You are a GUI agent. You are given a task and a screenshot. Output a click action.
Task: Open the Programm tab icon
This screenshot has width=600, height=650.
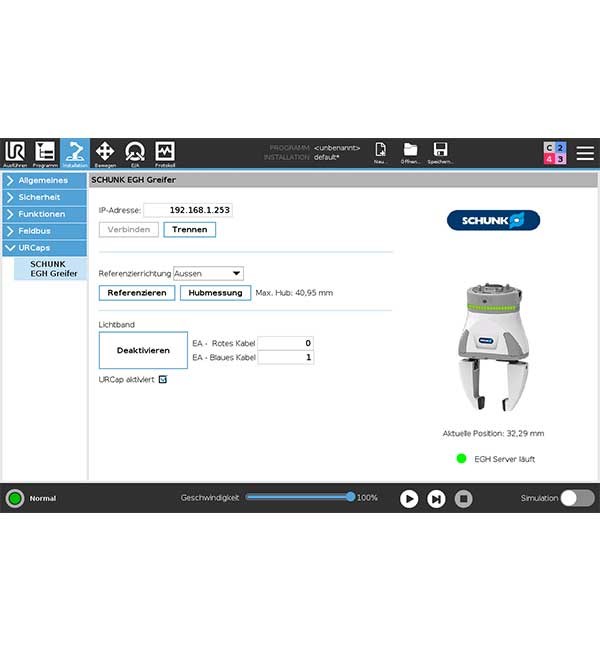click(x=45, y=153)
